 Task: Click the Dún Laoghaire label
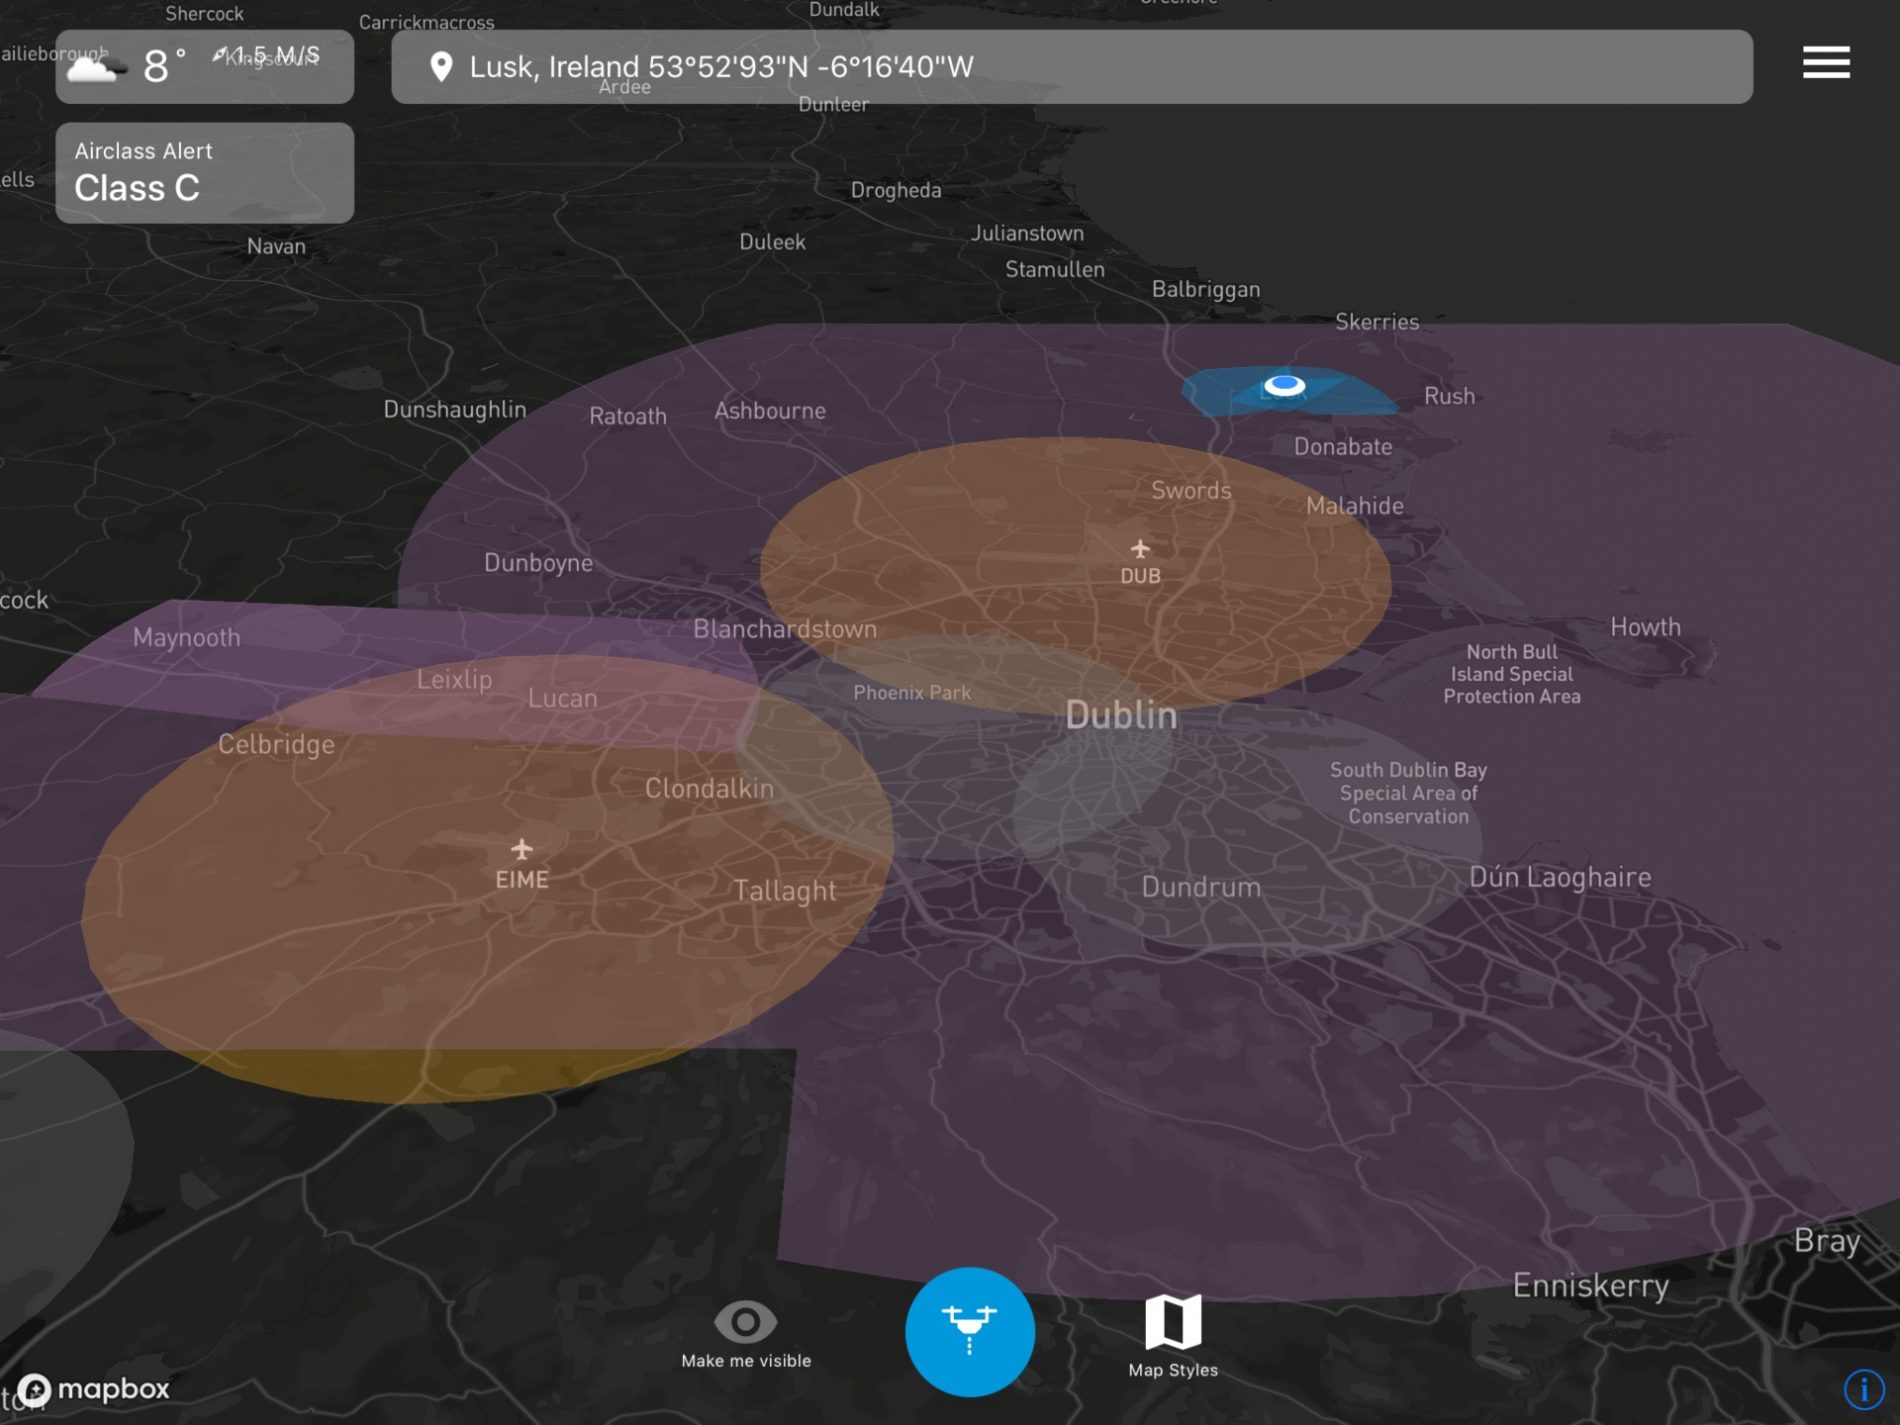pos(1560,877)
